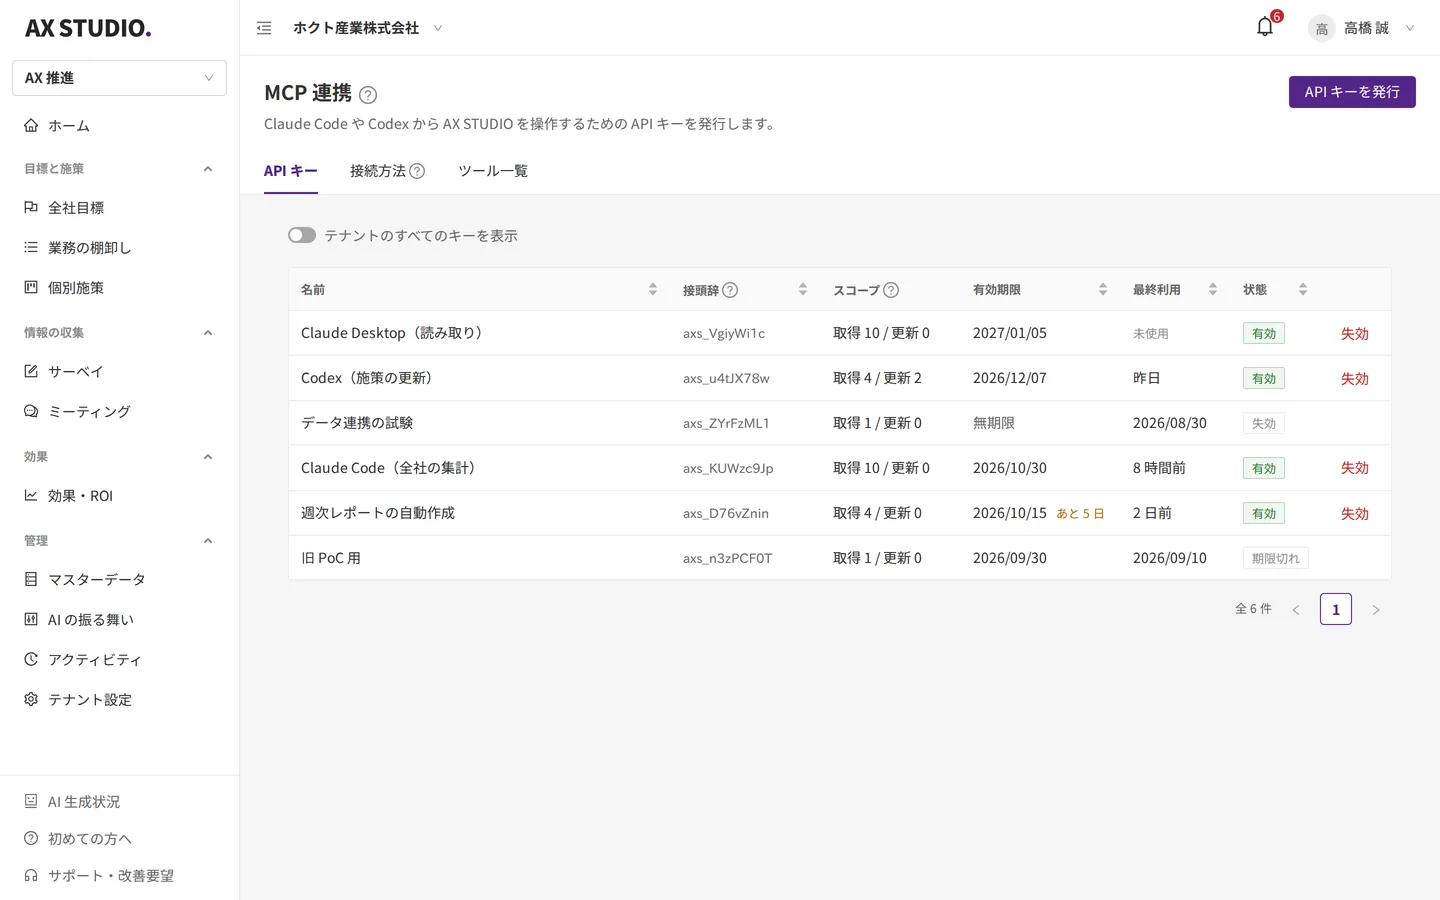The image size is (1440, 900).
Task: Sort the table by 有効期限 column
Action: (x=1103, y=290)
